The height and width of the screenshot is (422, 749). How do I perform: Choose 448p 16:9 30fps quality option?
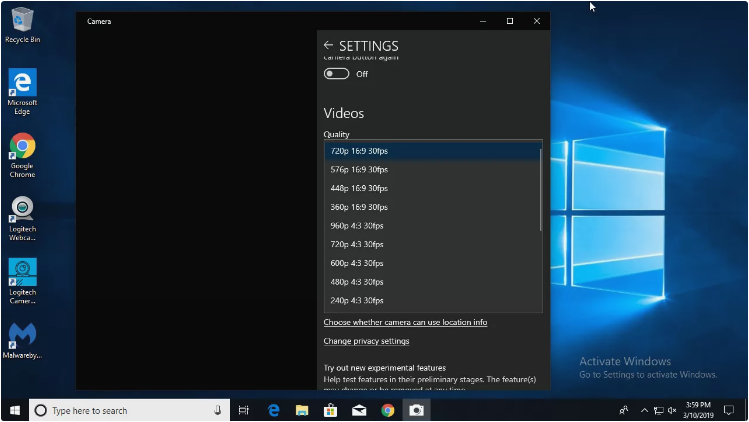[x=432, y=188]
